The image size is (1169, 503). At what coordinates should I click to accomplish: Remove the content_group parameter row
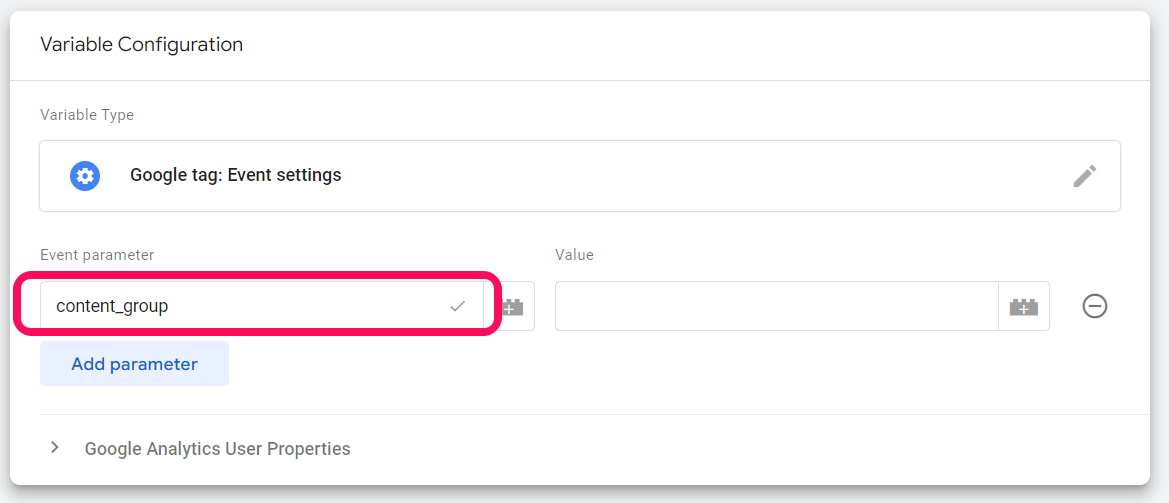1095,307
